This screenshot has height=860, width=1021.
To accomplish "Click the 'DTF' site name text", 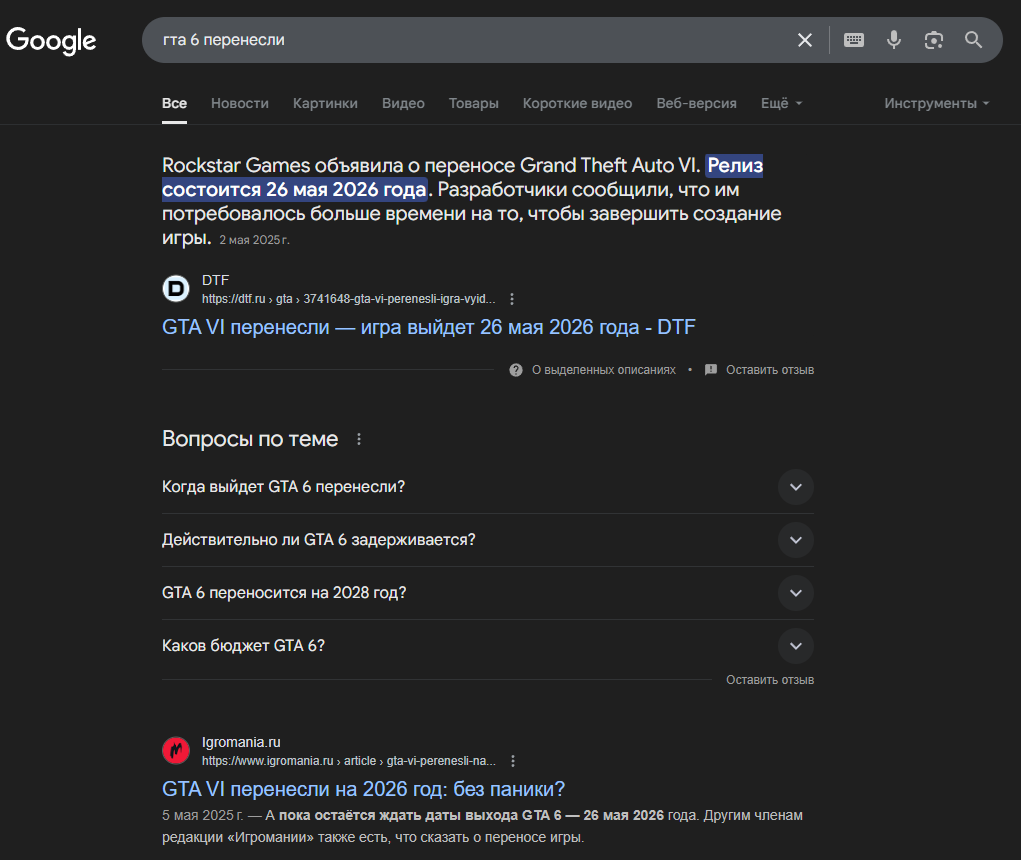I will pos(216,280).
